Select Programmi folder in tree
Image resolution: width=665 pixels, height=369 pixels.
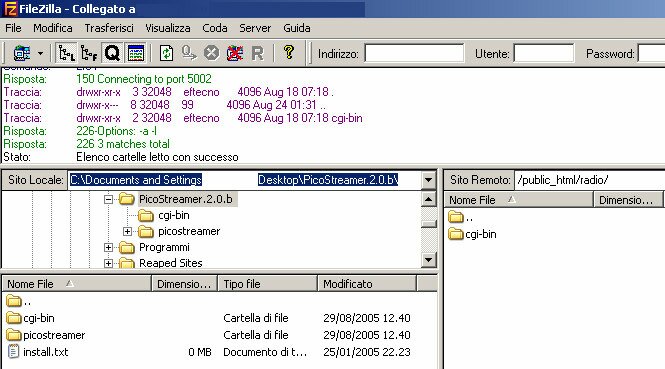(164, 247)
